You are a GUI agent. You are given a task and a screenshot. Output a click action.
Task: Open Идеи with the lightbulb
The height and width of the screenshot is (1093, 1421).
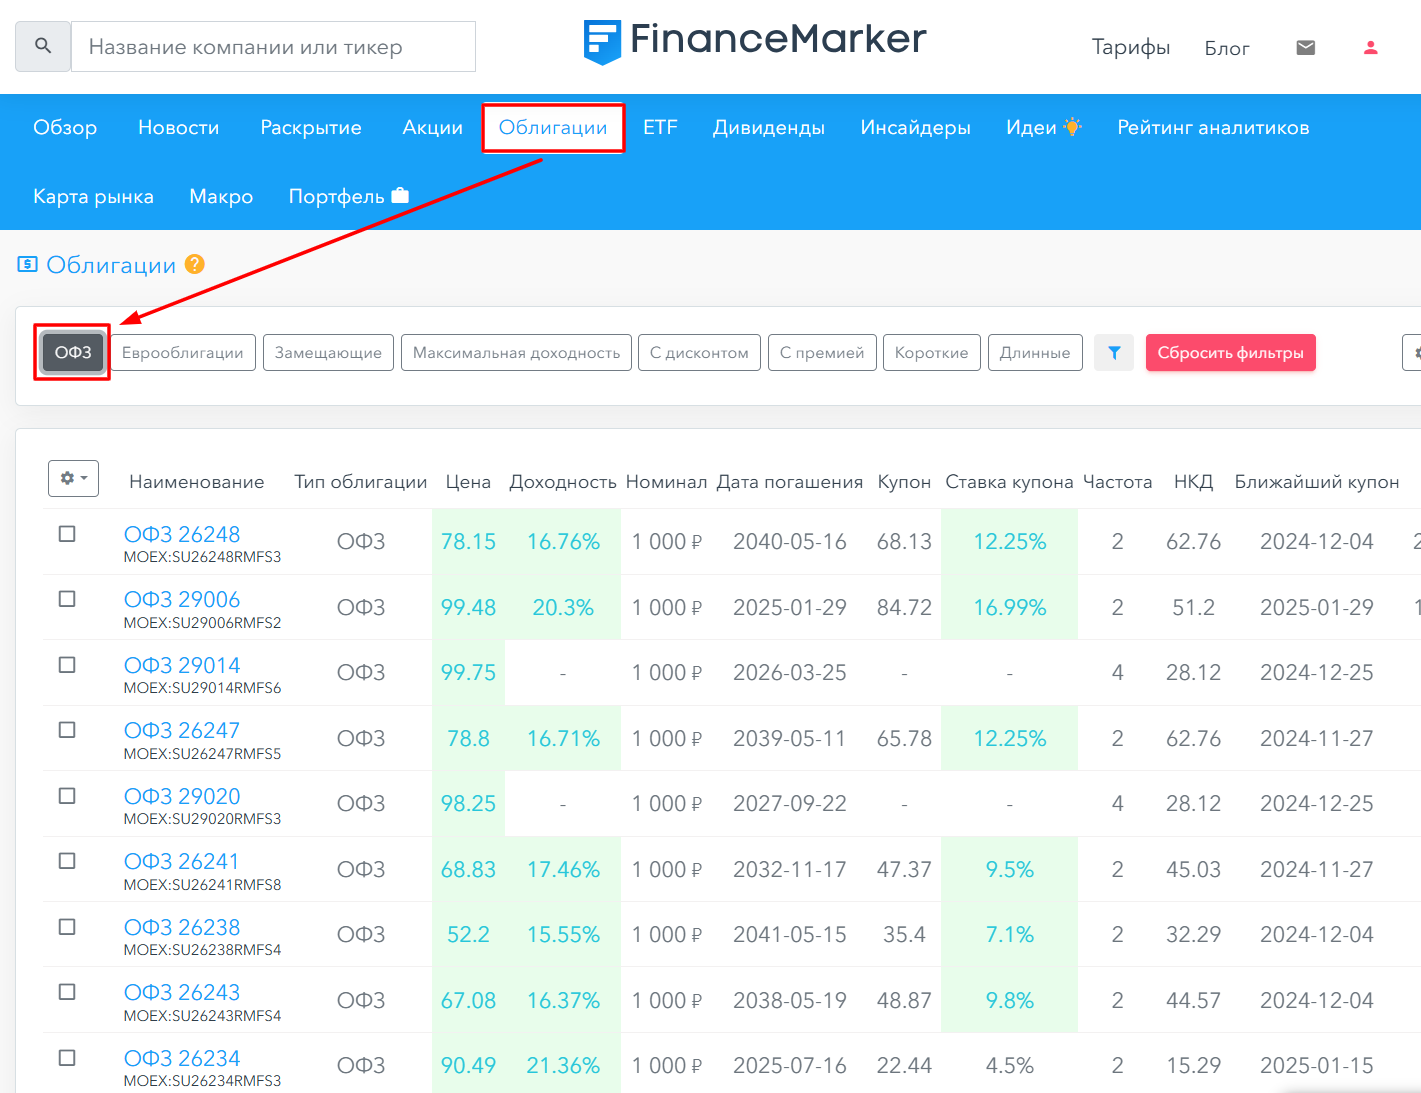1044,127
